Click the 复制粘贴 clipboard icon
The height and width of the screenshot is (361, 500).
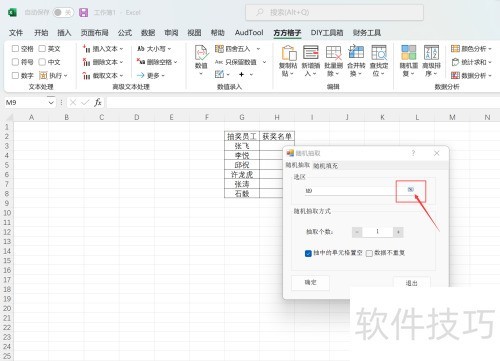pos(288,53)
